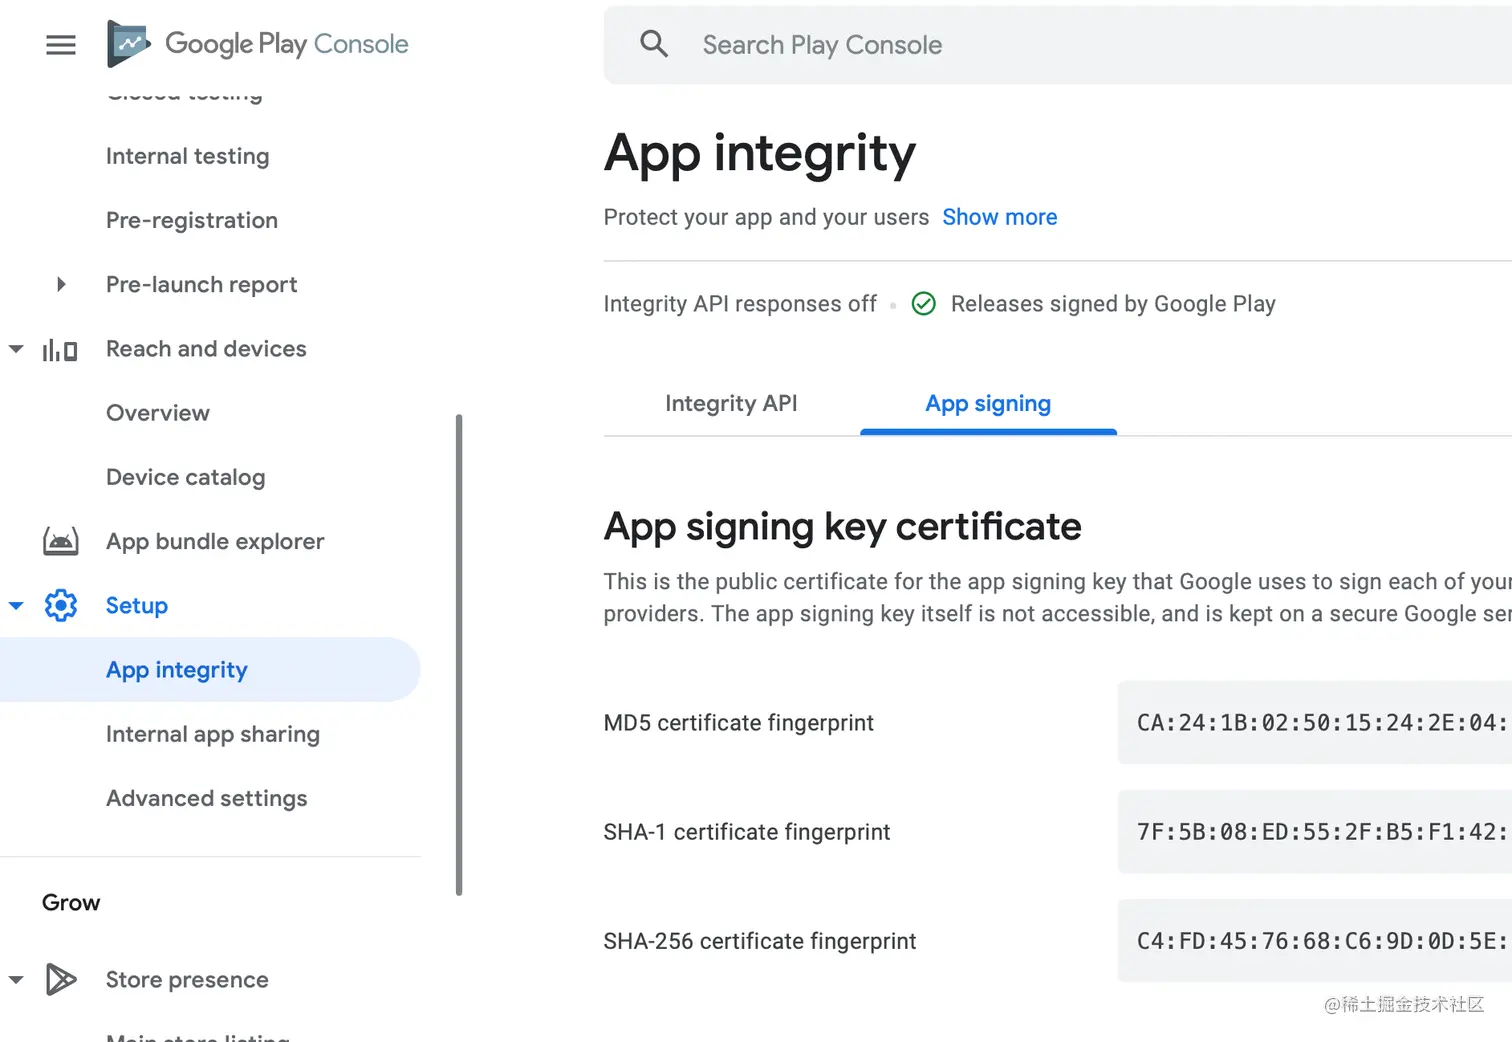This screenshot has width=1512, height=1042.
Task: Click the Setup gear icon
Action: 60,606
